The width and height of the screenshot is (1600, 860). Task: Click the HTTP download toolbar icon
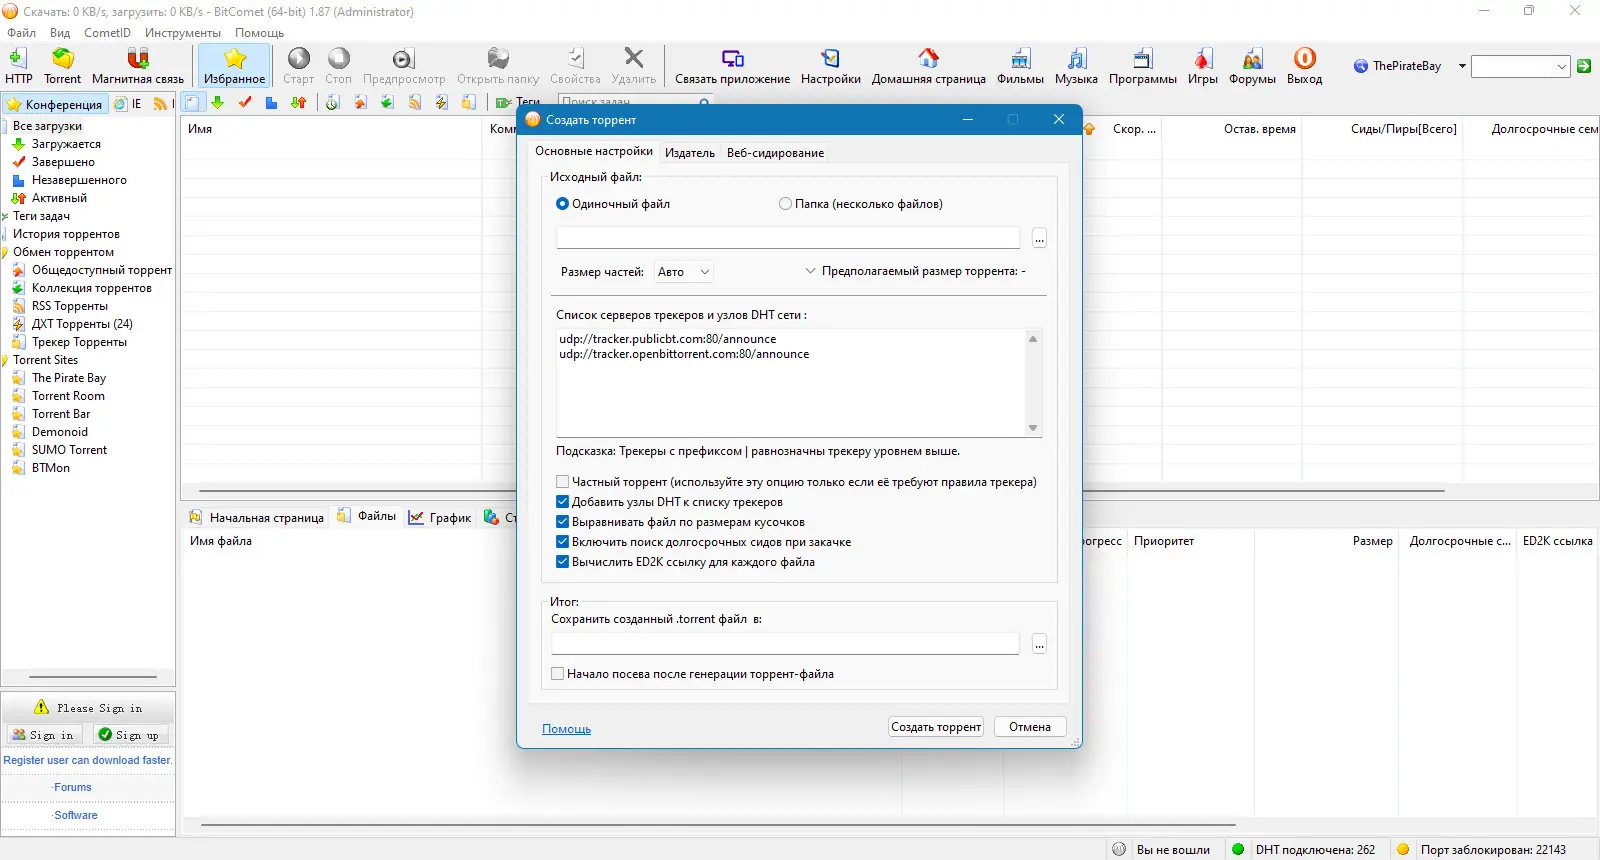click(18, 66)
